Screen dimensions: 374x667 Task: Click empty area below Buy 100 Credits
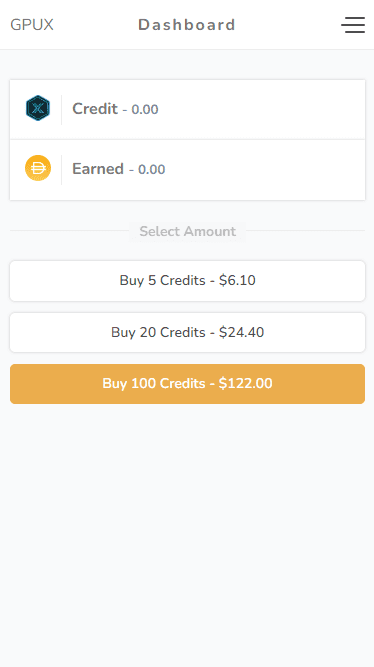[187, 532]
